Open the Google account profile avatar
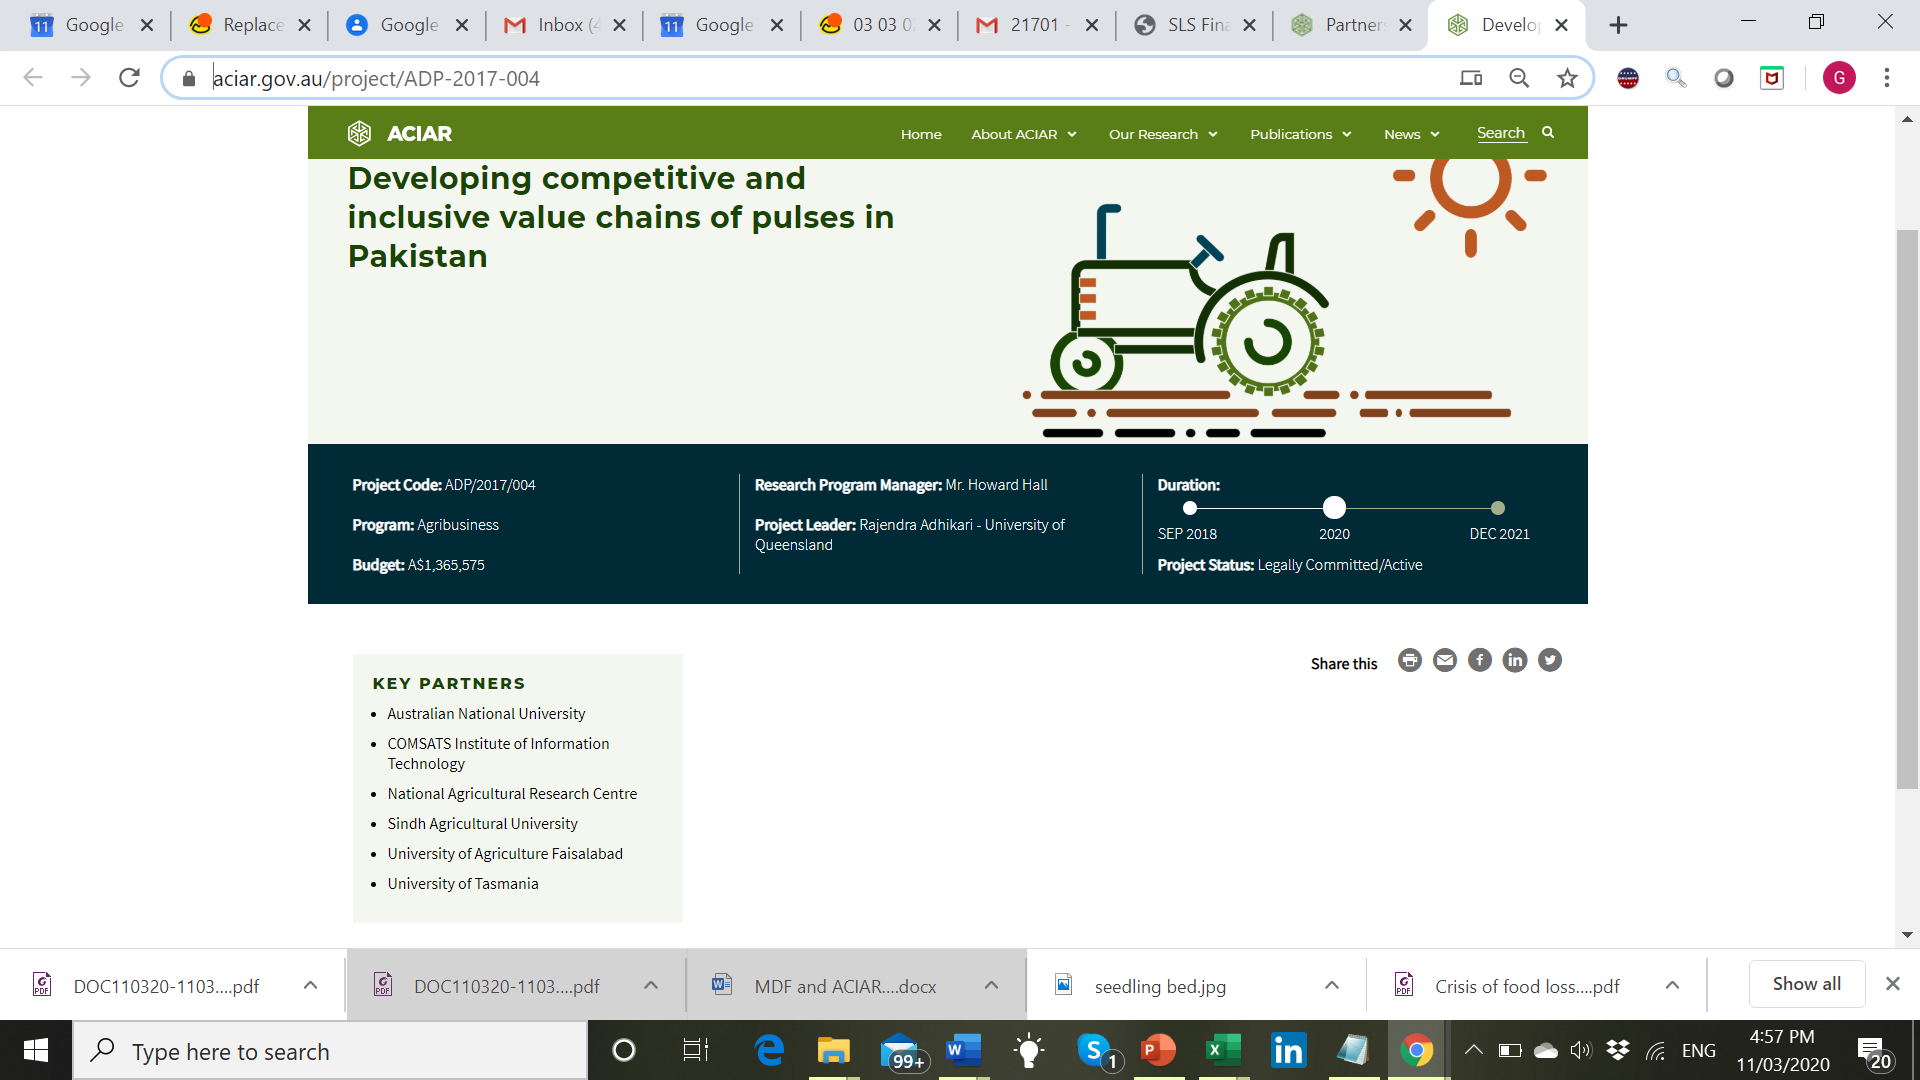1920x1080 pixels. pos(1839,78)
